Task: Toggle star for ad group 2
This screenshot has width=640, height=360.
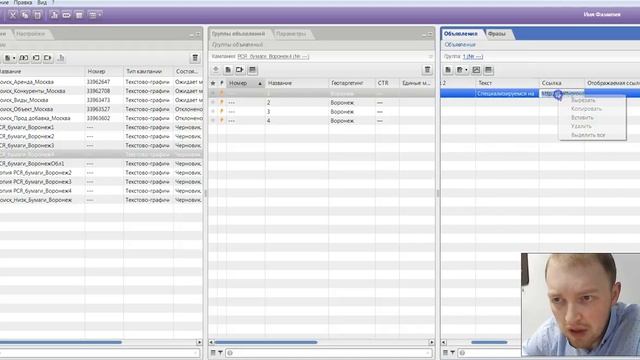Action: 213,102
